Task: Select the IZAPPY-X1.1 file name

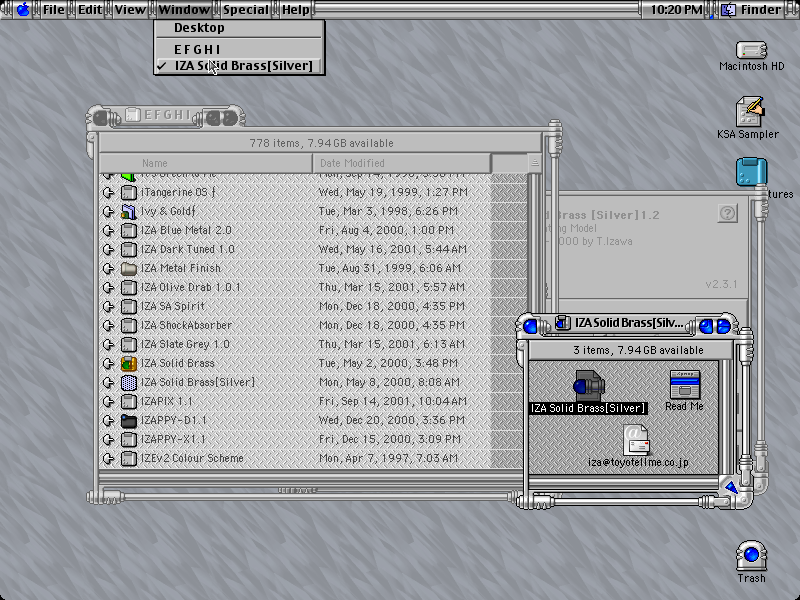Action: (x=173, y=439)
